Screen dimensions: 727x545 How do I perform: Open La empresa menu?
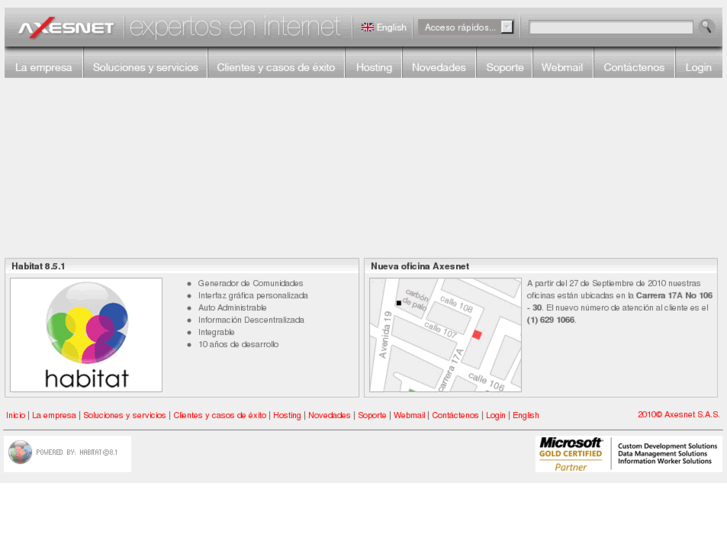pyautogui.click(x=44, y=67)
